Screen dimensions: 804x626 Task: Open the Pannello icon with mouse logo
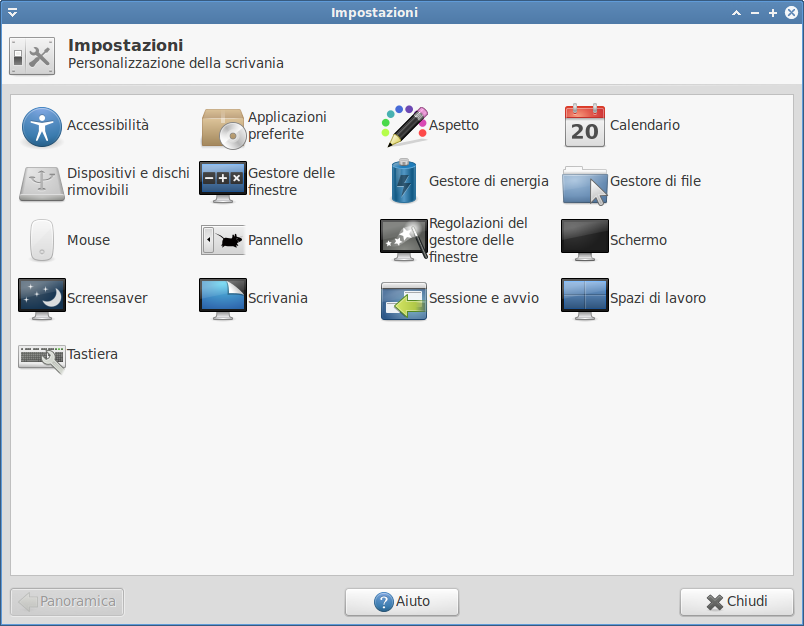[223, 240]
